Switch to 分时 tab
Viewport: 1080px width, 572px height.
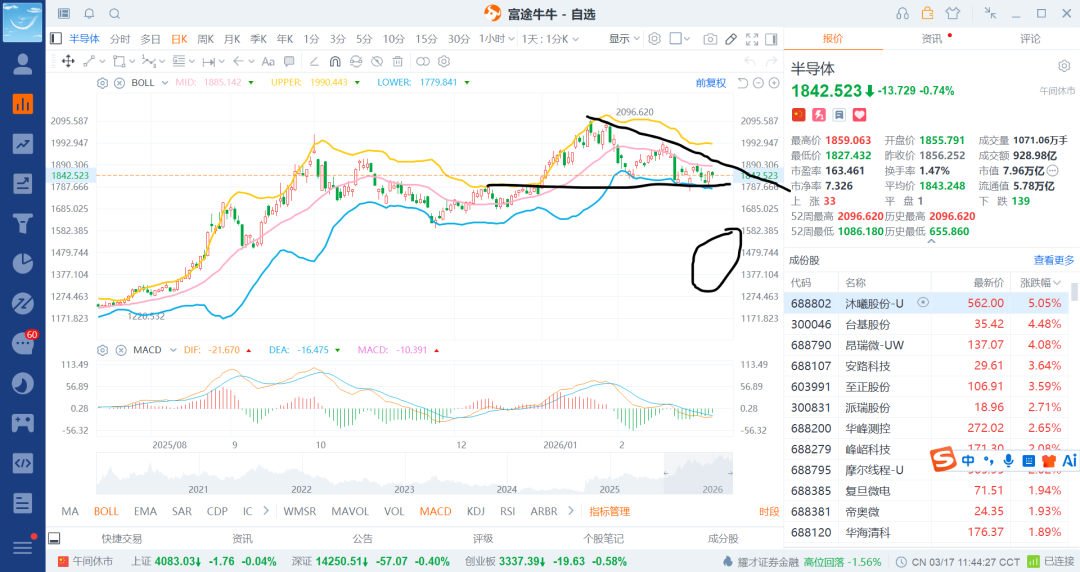[x=120, y=39]
